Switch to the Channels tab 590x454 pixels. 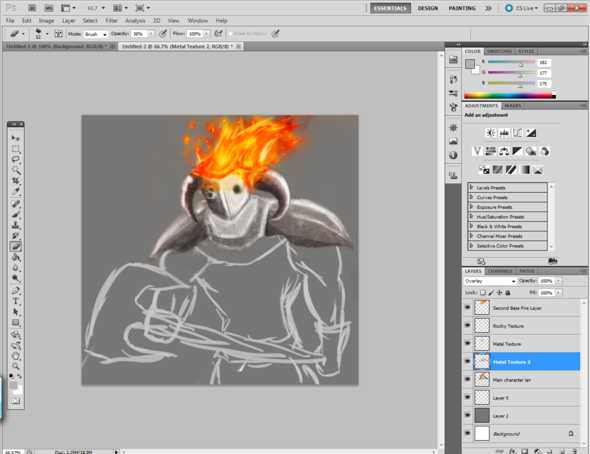pyautogui.click(x=500, y=271)
